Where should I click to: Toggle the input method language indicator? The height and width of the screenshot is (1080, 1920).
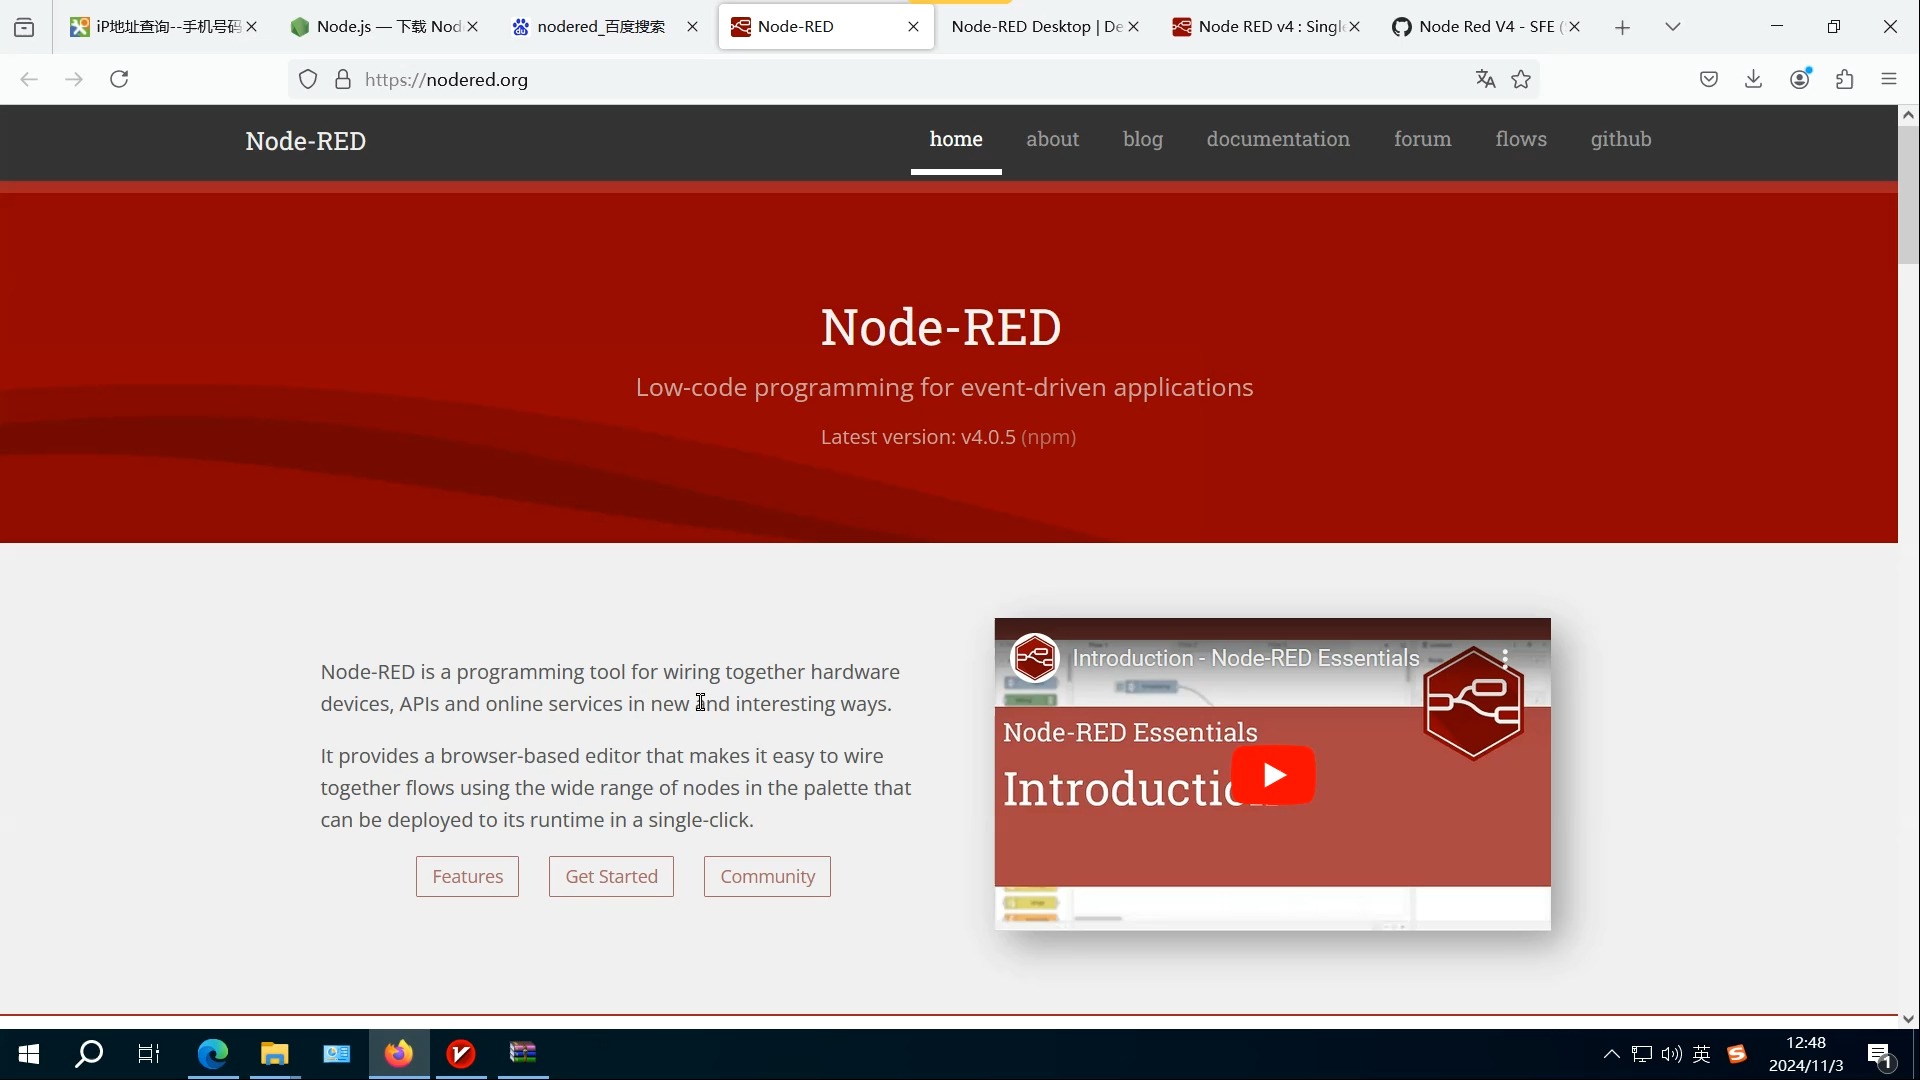[x=1701, y=1054]
